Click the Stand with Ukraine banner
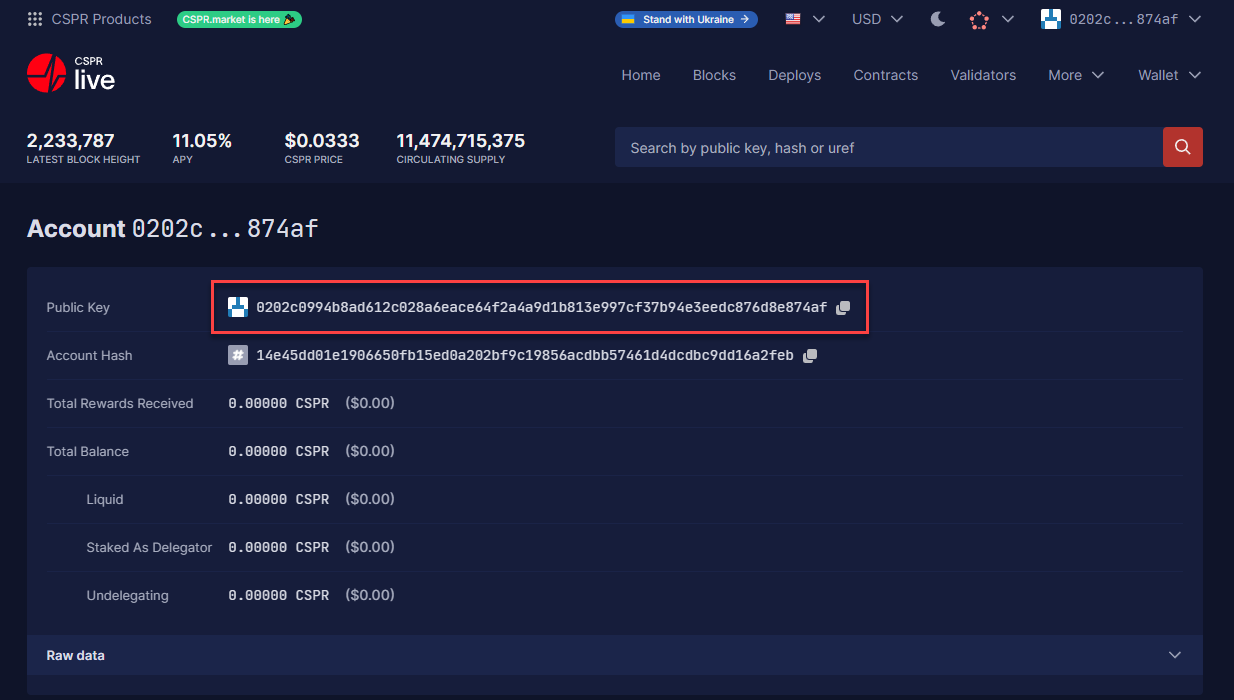 pos(686,19)
